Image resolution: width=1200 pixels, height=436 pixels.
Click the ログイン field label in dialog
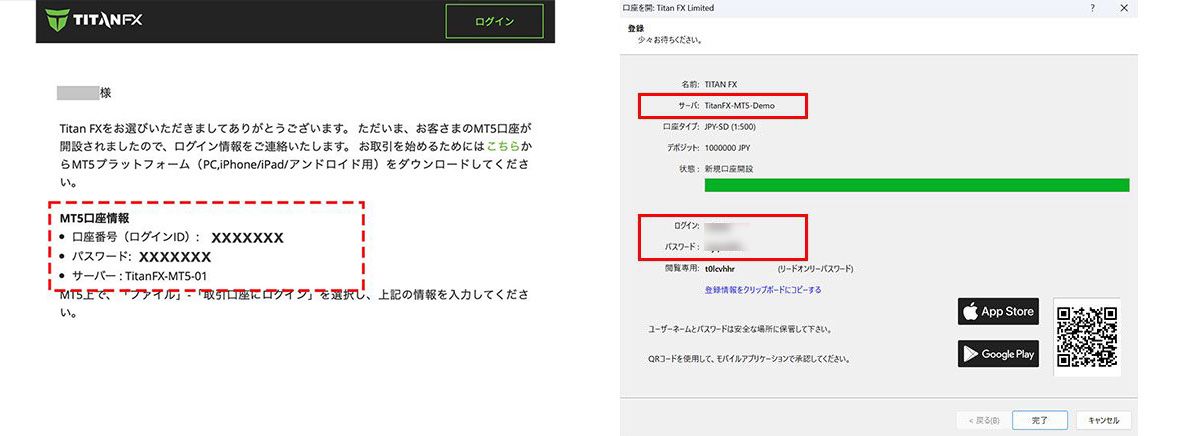(687, 226)
